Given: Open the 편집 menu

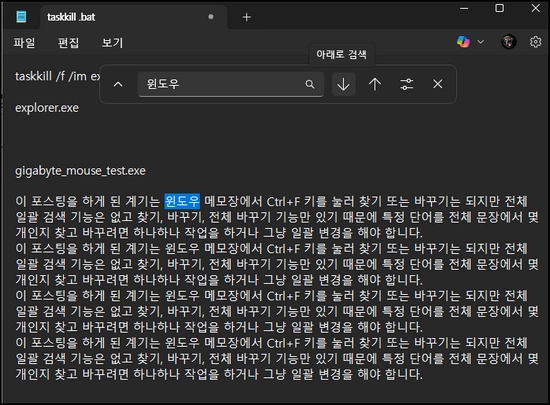Looking at the screenshot, I should (68, 42).
